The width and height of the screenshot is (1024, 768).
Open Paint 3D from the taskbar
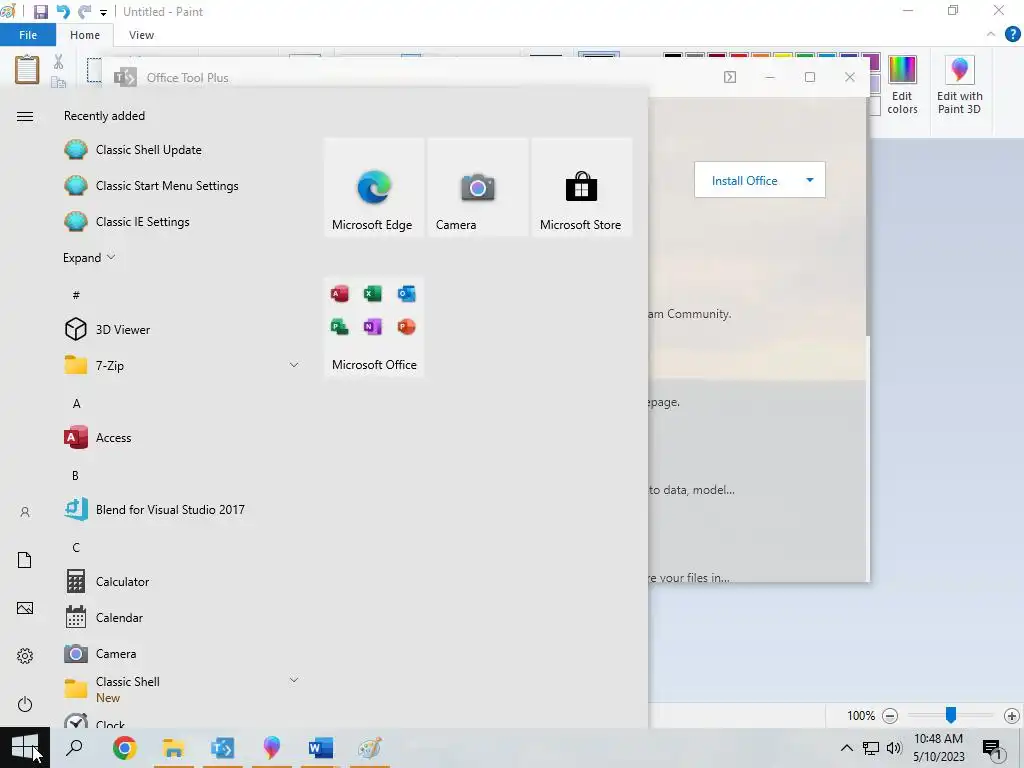coord(271,748)
